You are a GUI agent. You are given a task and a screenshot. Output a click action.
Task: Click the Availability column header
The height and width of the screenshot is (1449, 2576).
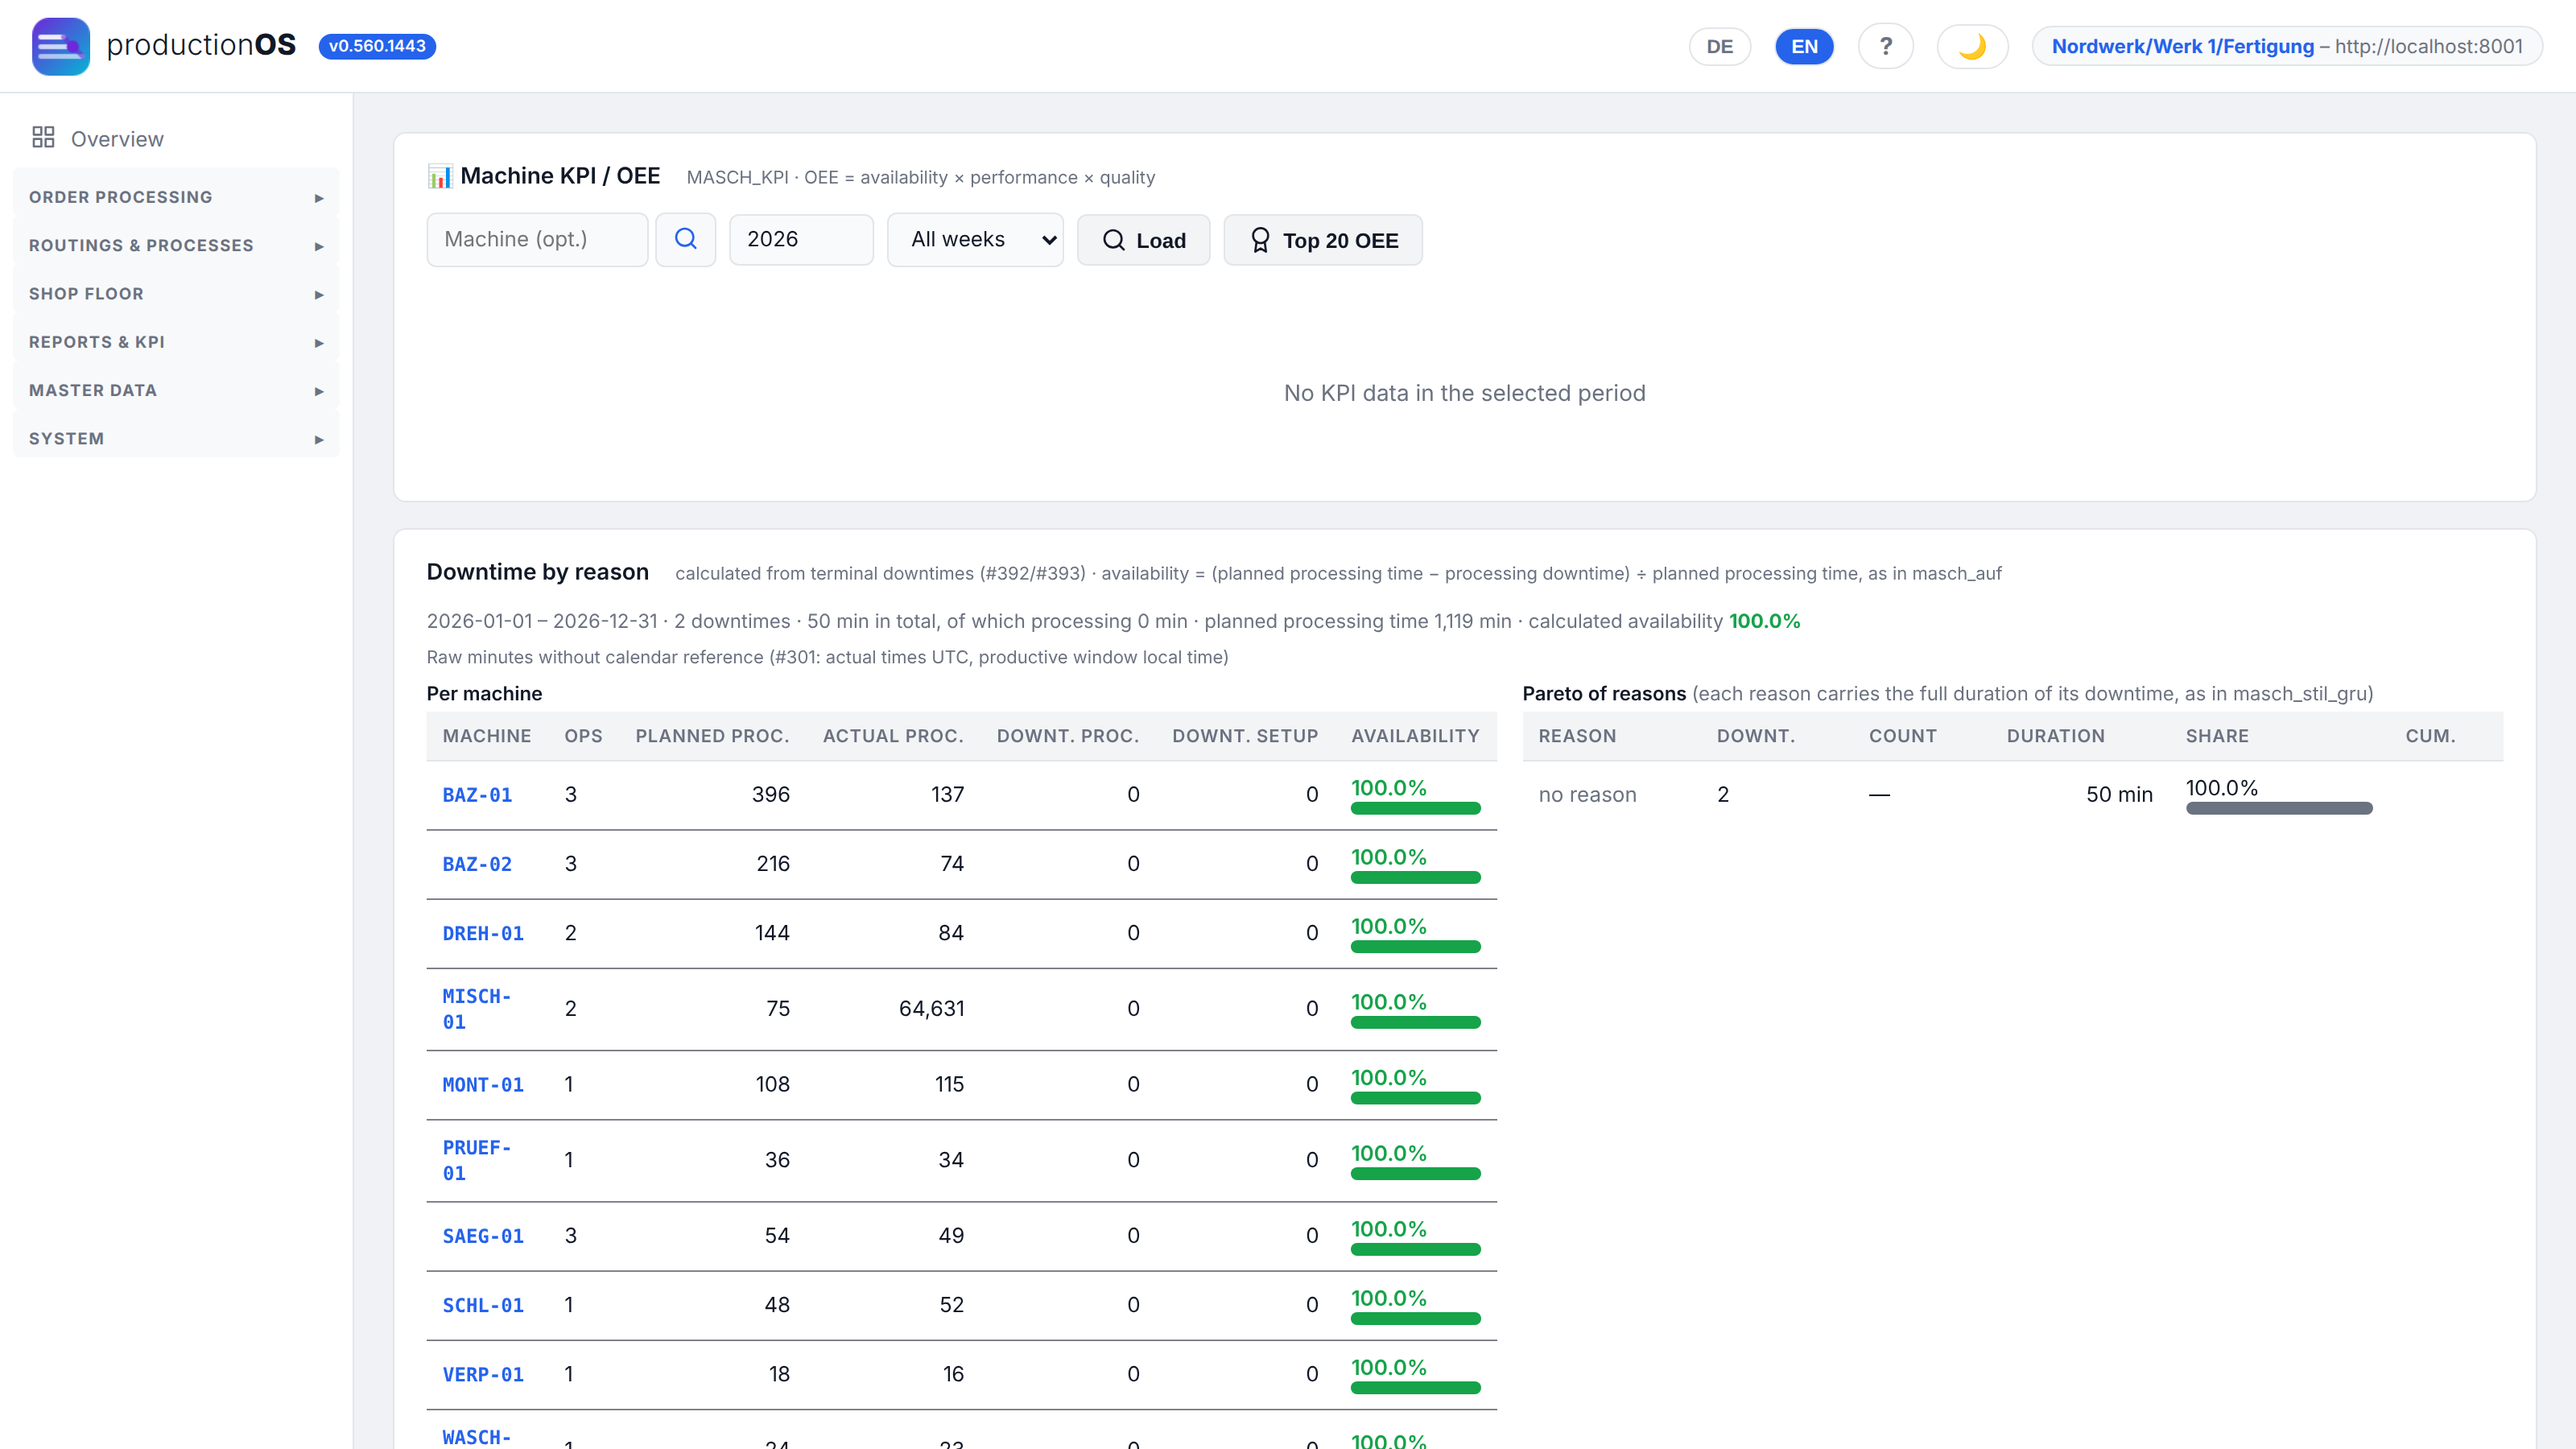(1414, 736)
